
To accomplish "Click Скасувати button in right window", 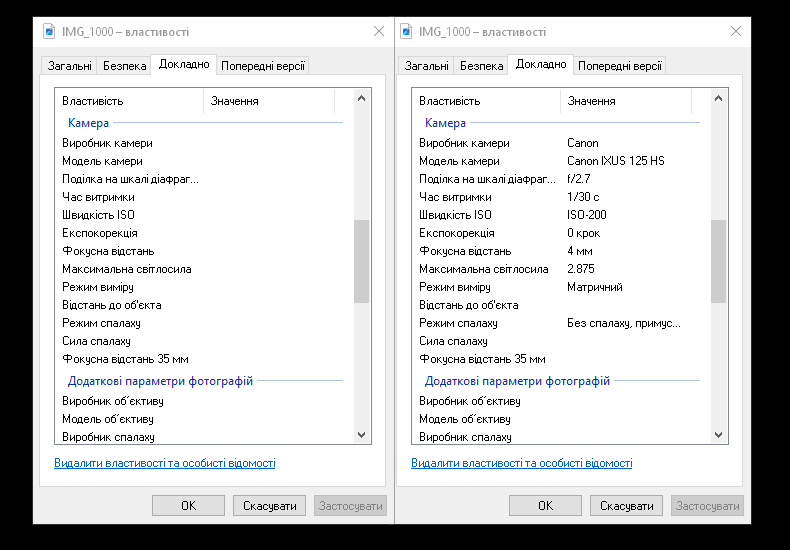I will click(x=626, y=506).
